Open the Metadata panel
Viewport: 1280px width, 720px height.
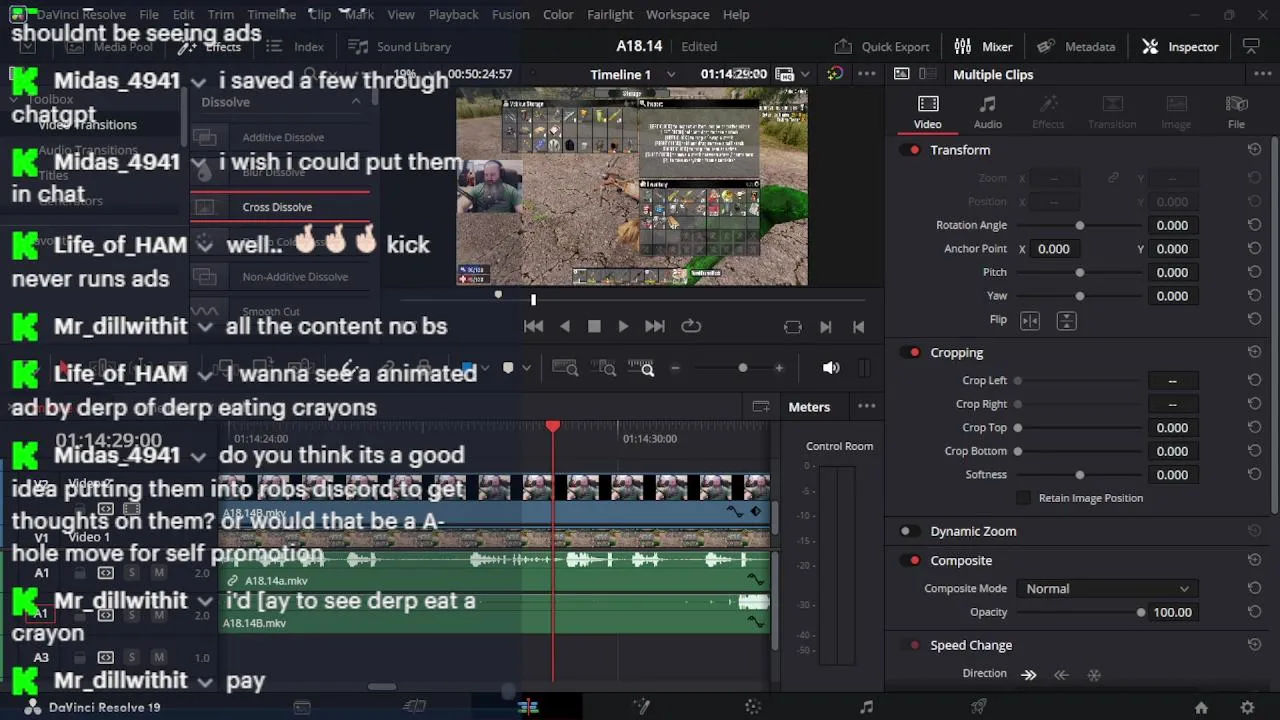1076,46
